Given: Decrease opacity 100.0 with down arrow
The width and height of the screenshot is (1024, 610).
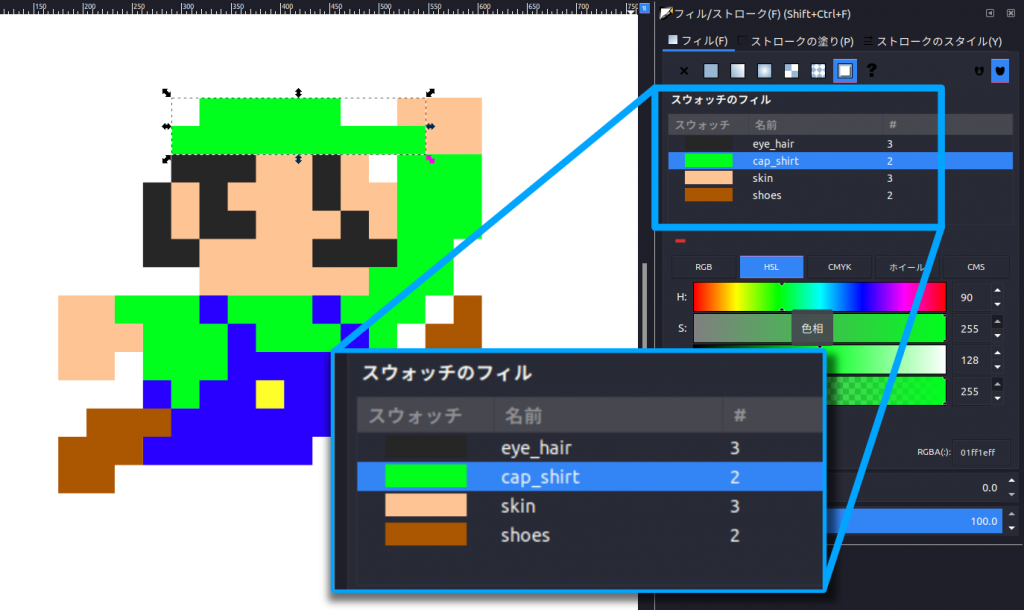Looking at the screenshot, I should click(x=1012, y=528).
